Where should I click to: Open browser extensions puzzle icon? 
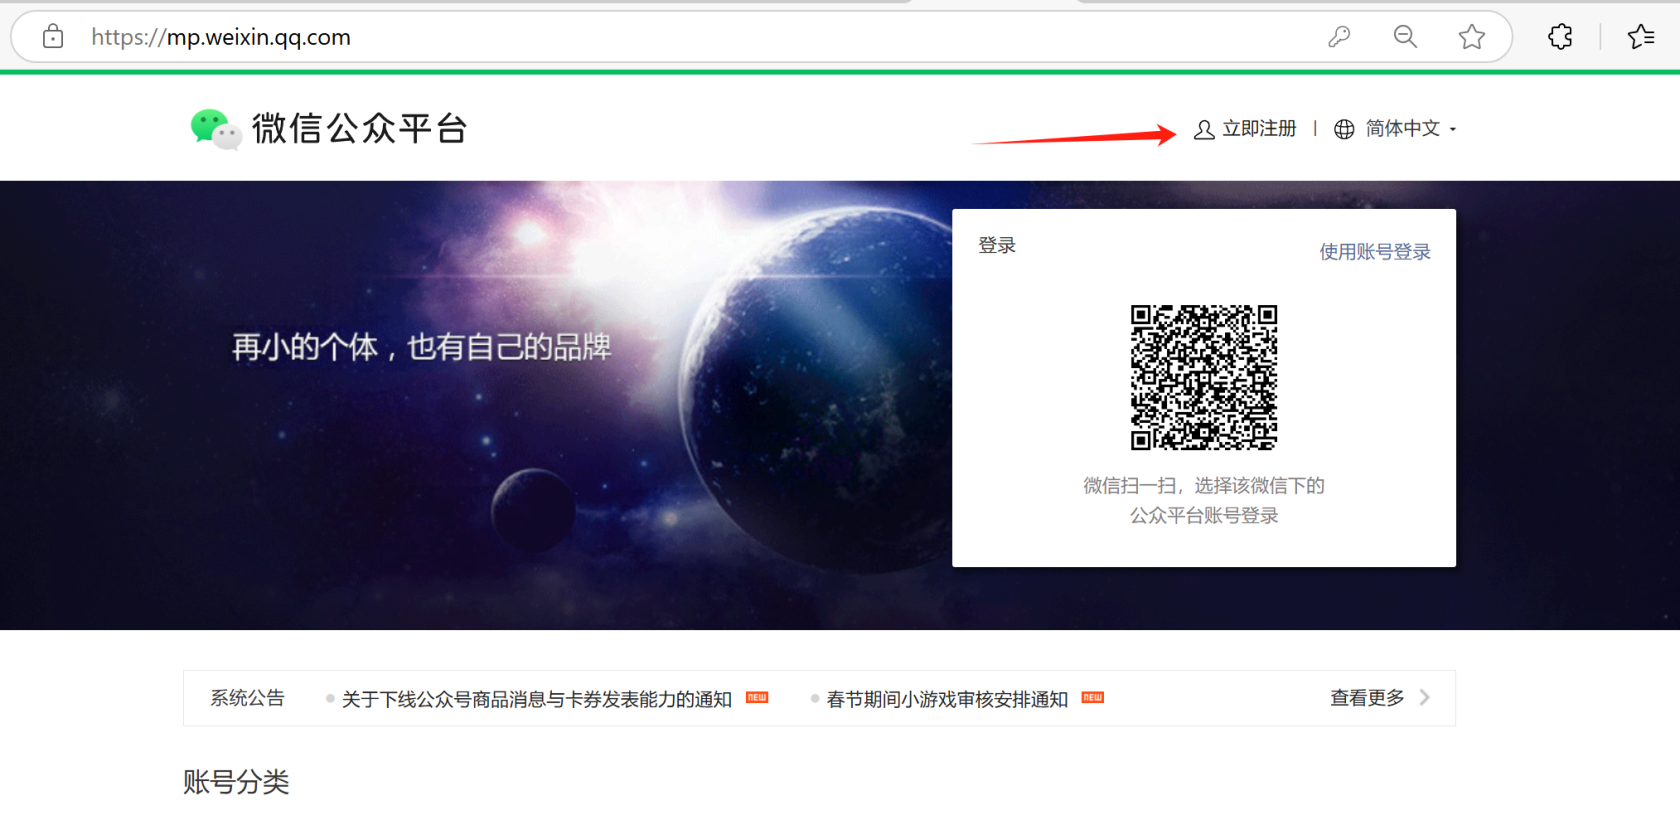click(x=1560, y=37)
